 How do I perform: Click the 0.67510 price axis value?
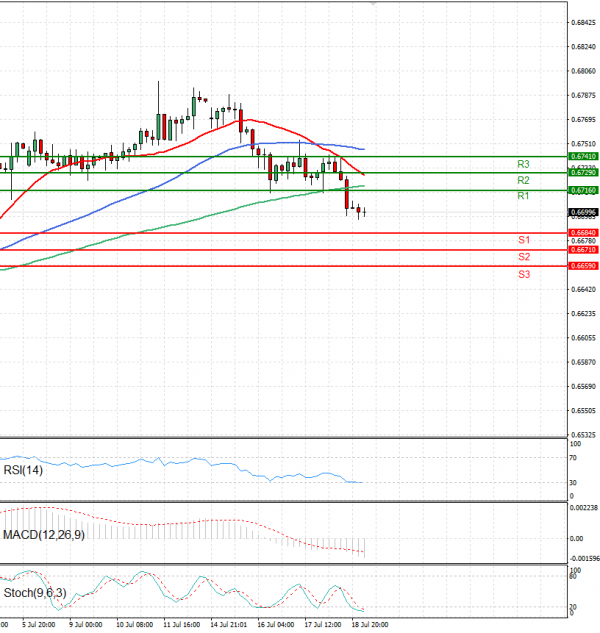point(583,144)
